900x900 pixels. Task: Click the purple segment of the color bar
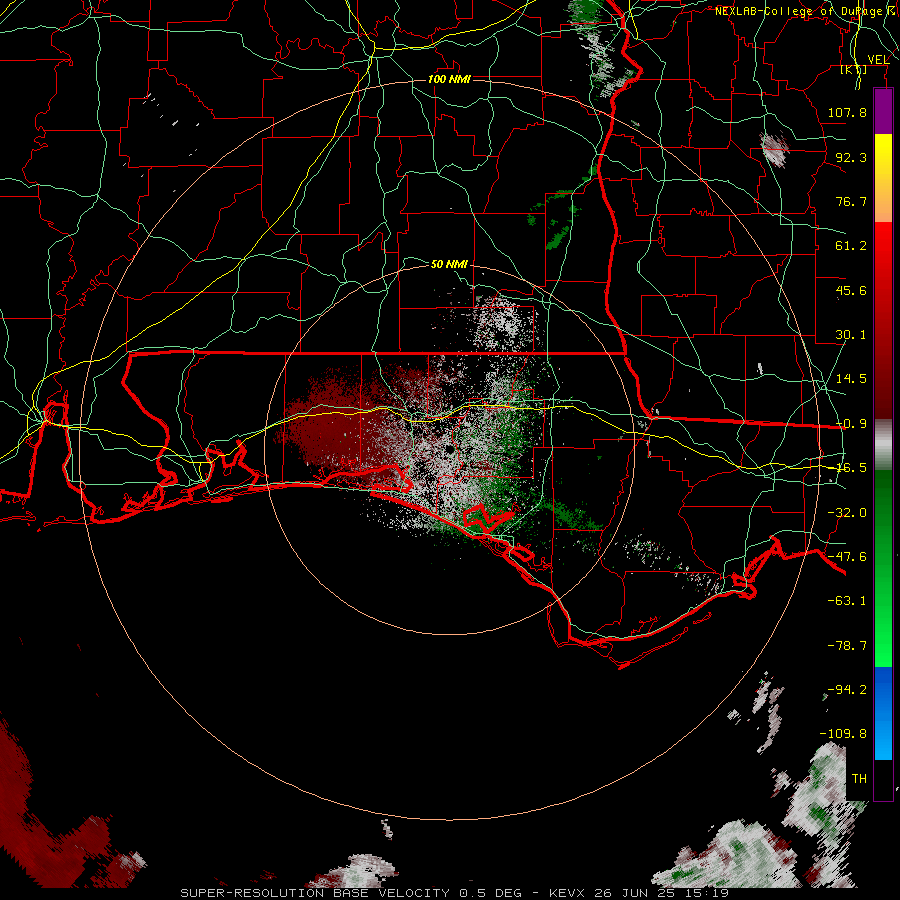(883, 111)
